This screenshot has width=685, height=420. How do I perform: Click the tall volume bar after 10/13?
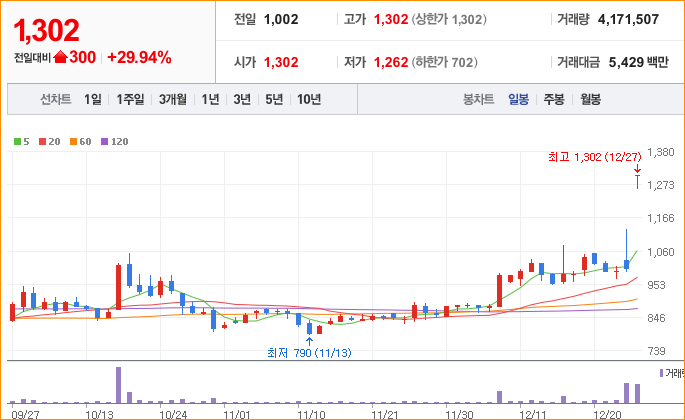pyautogui.click(x=118, y=385)
